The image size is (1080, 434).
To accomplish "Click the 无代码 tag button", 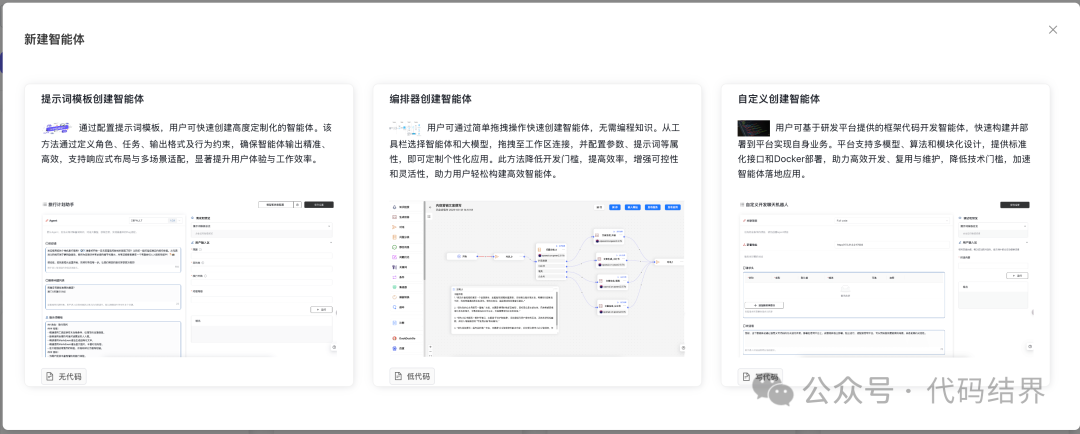I will tap(64, 377).
